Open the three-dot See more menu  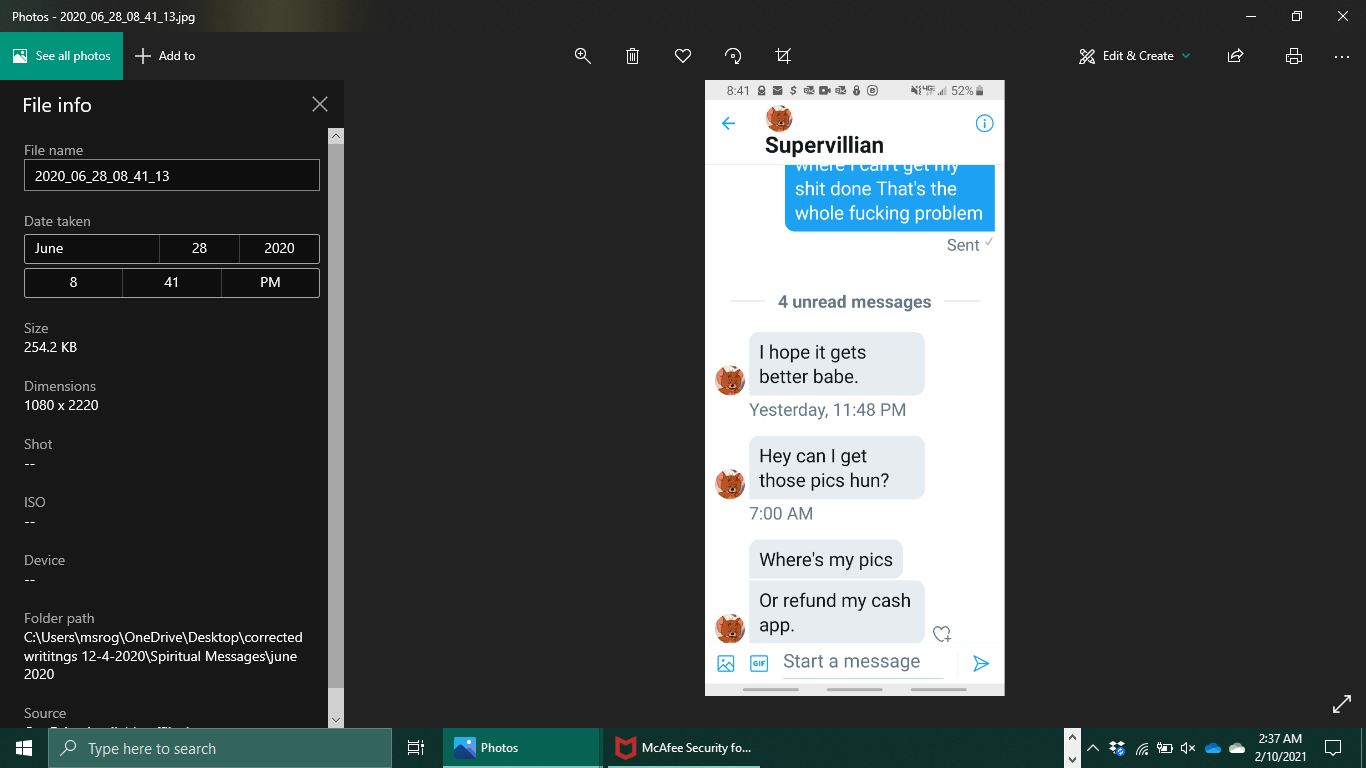point(1342,56)
